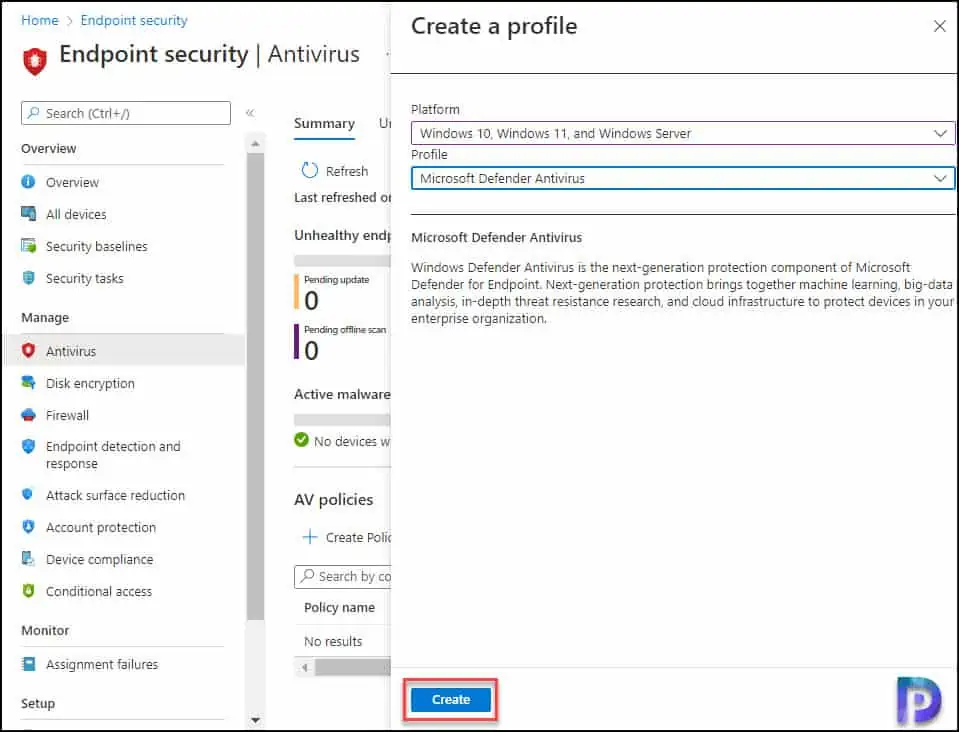Open All devices in the sidebar
959x732 pixels.
76,214
